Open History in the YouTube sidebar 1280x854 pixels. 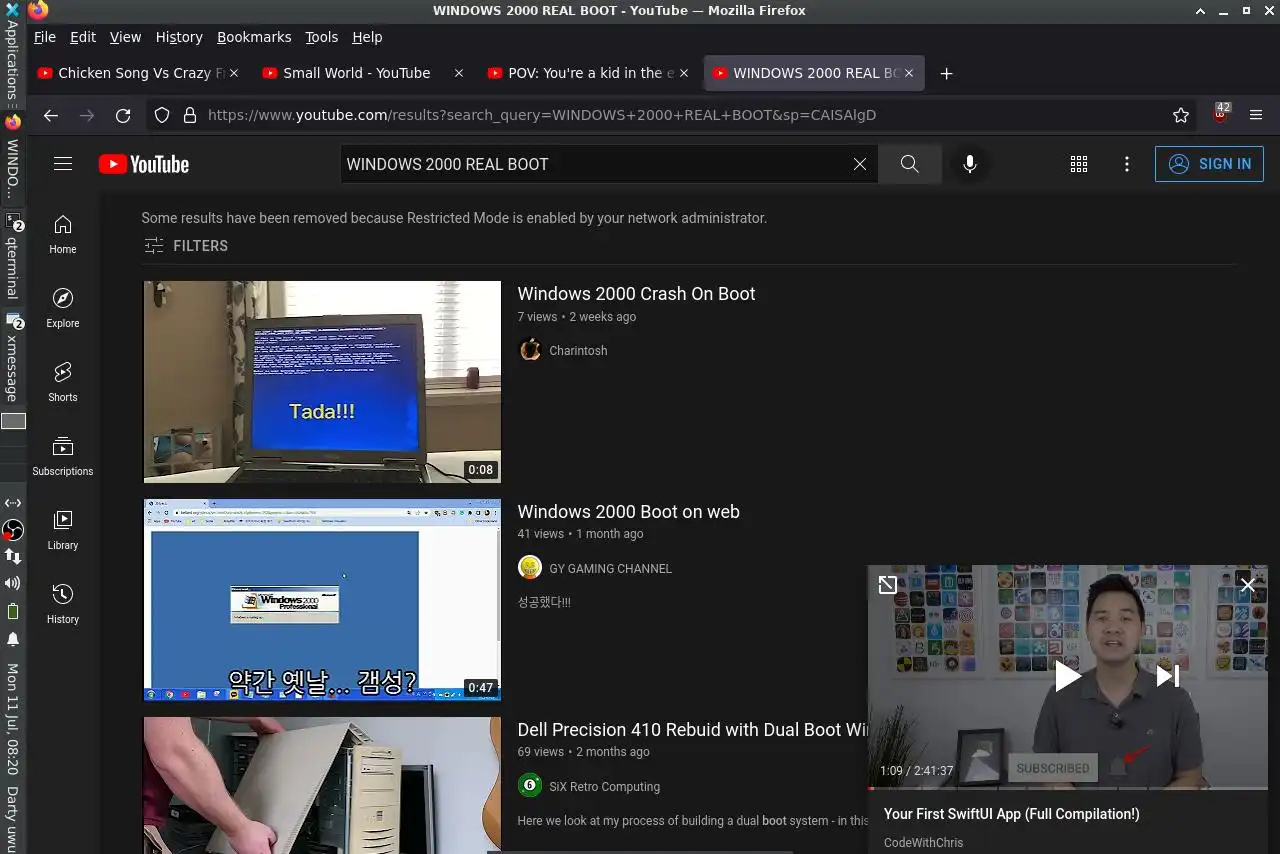pyautogui.click(x=63, y=604)
